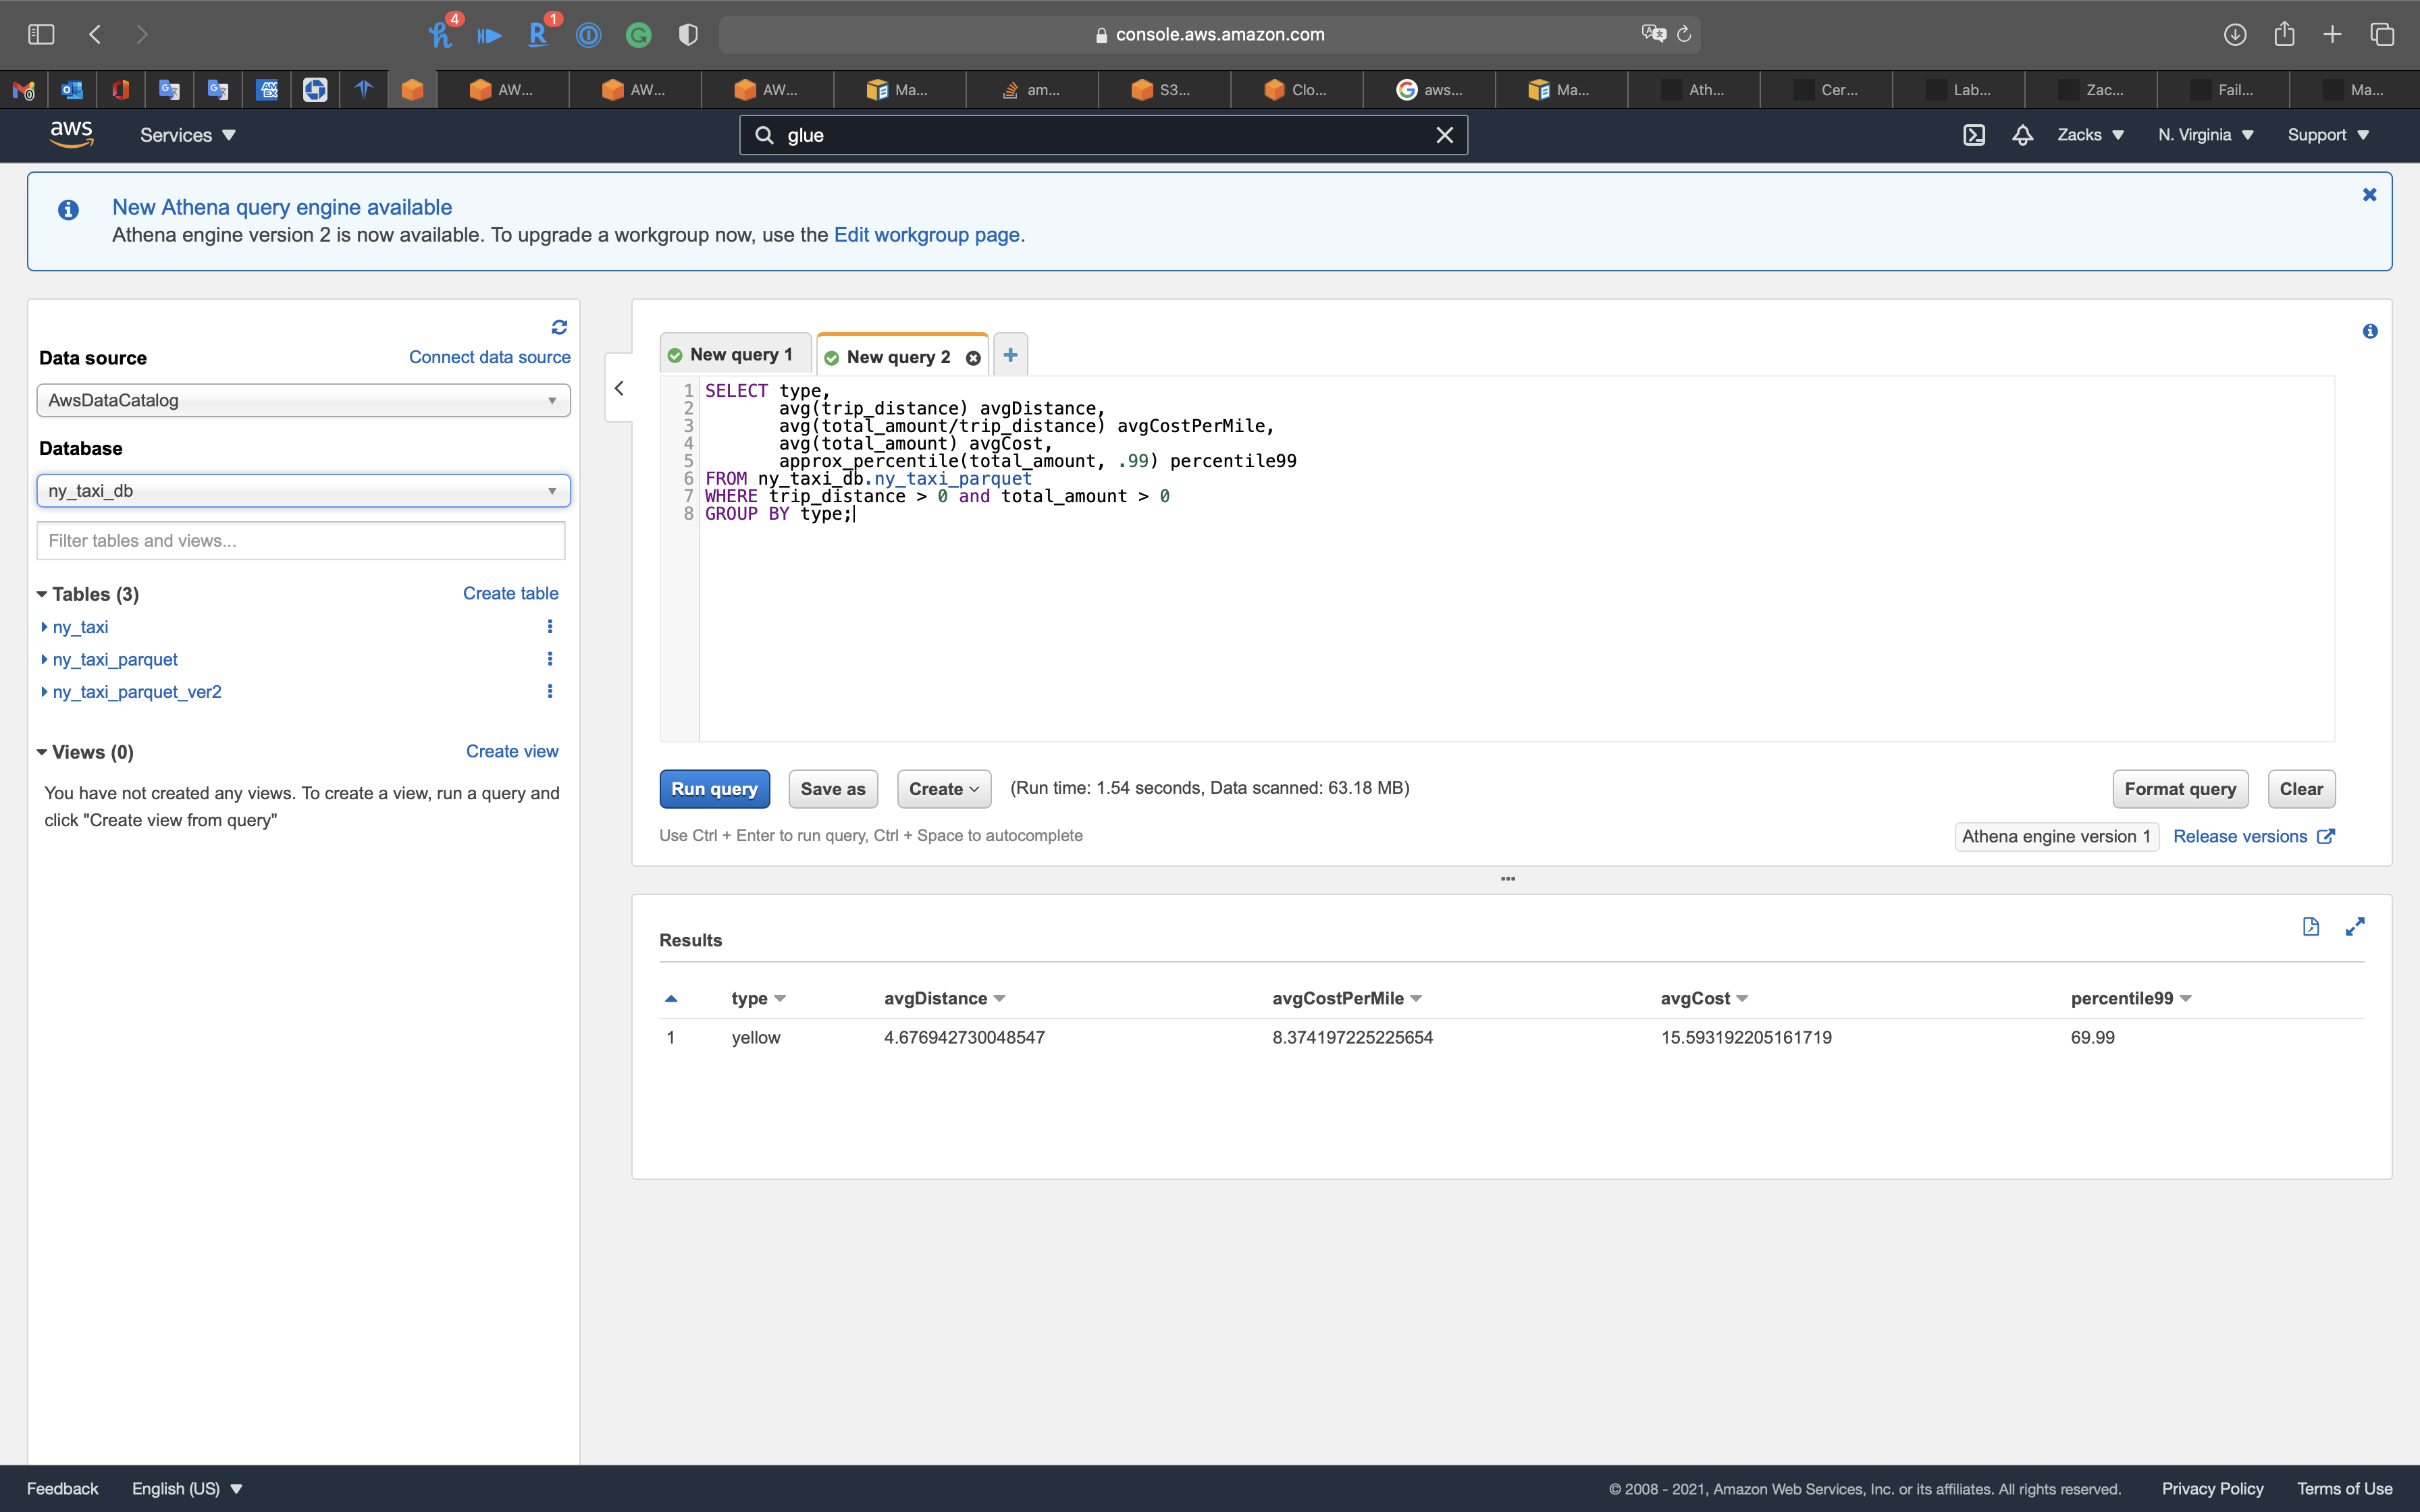Collapse the left navigation panel arrow
Screen dimensions: 2420x1512
pyautogui.click(x=619, y=388)
